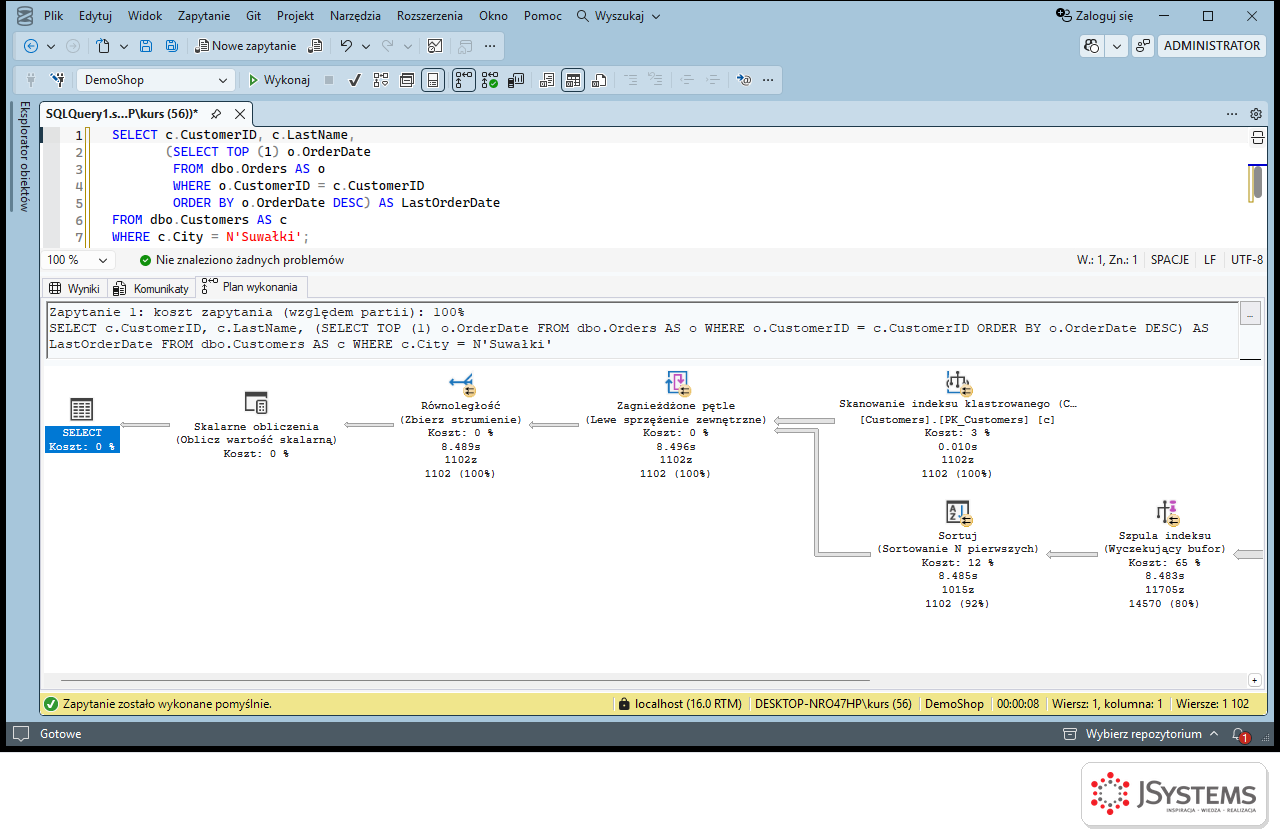This screenshot has height=835, width=1280.
Task: Switch to the Wyniki tab
Action: point(75,288)
